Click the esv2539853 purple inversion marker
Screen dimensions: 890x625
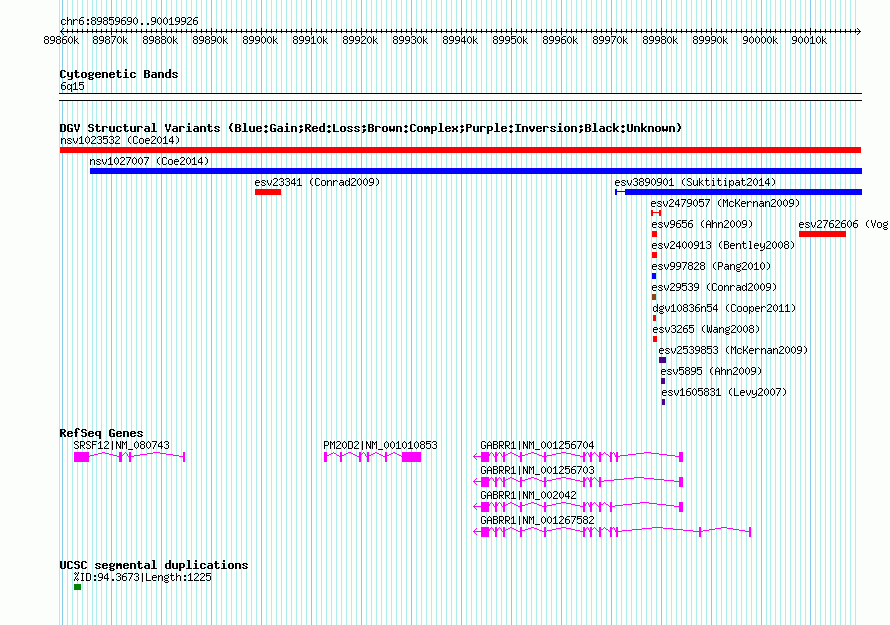click(x=662, y=360)
